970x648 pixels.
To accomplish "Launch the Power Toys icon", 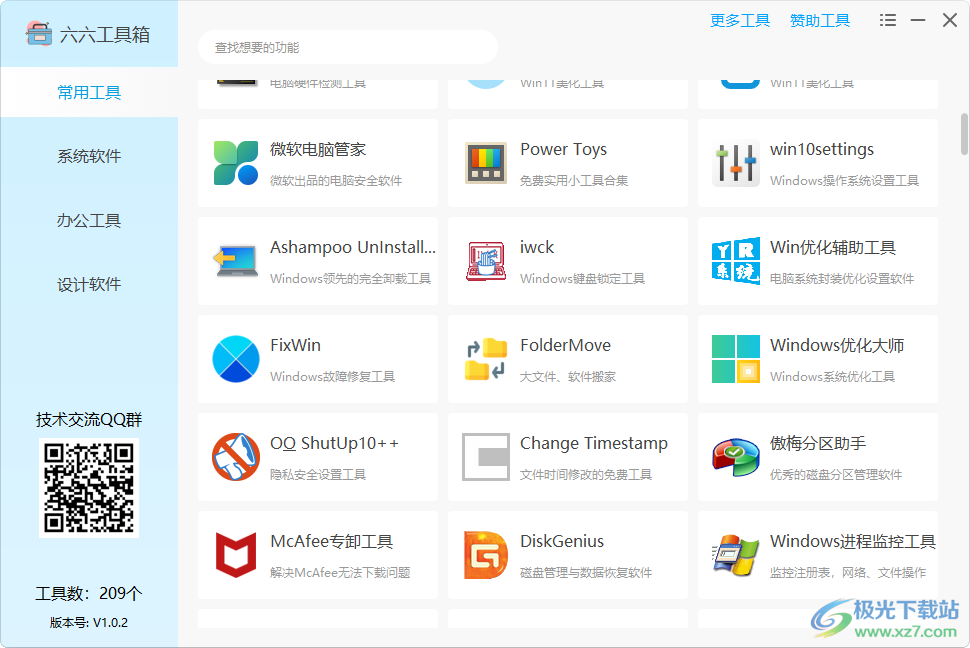I will click(486, 163).
